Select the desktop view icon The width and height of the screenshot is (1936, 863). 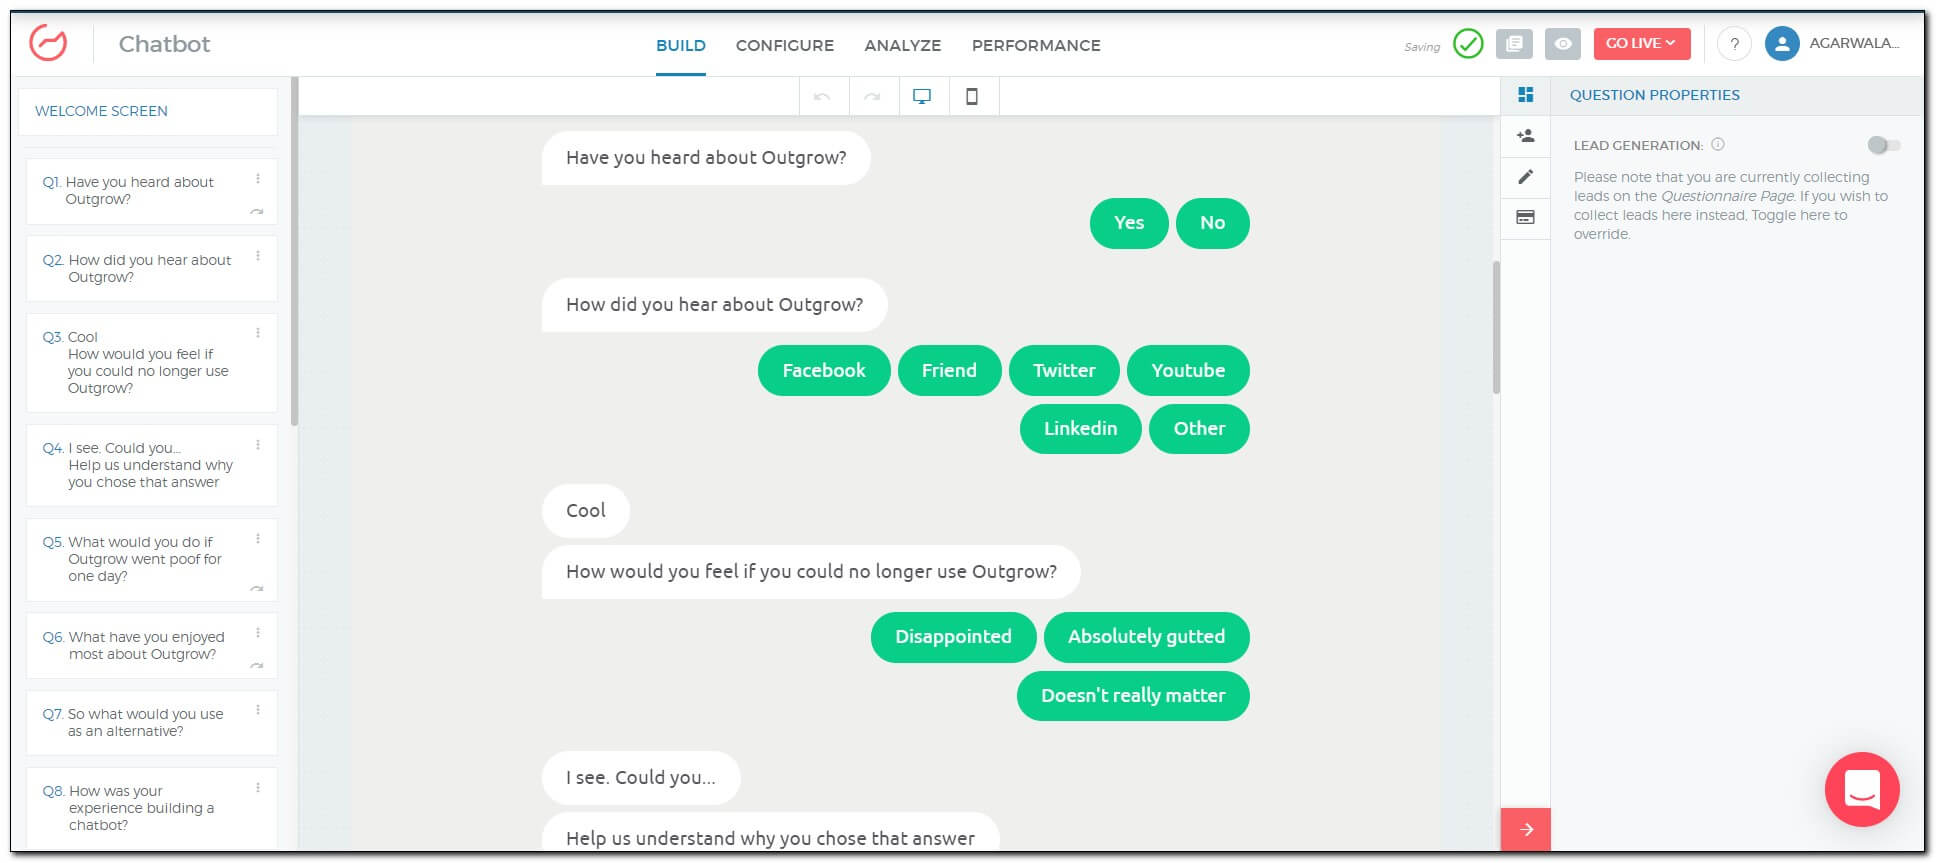click(922, 97)
